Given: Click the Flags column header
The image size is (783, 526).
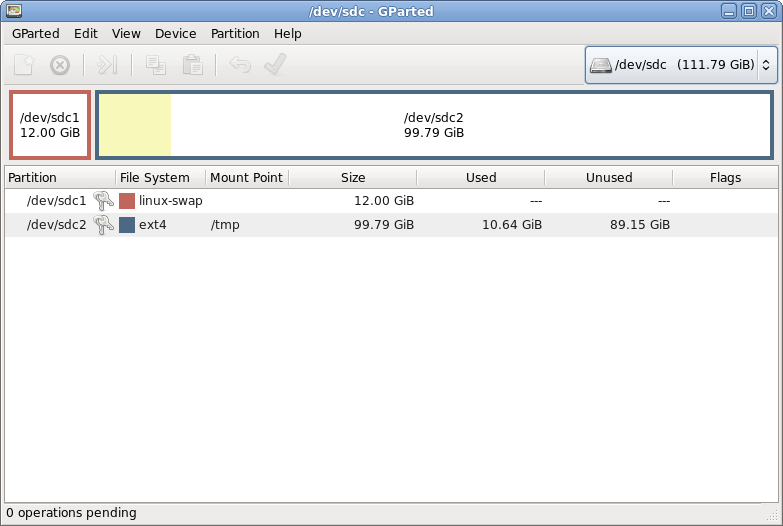Looking at the screenshot, I should point(725,178).
